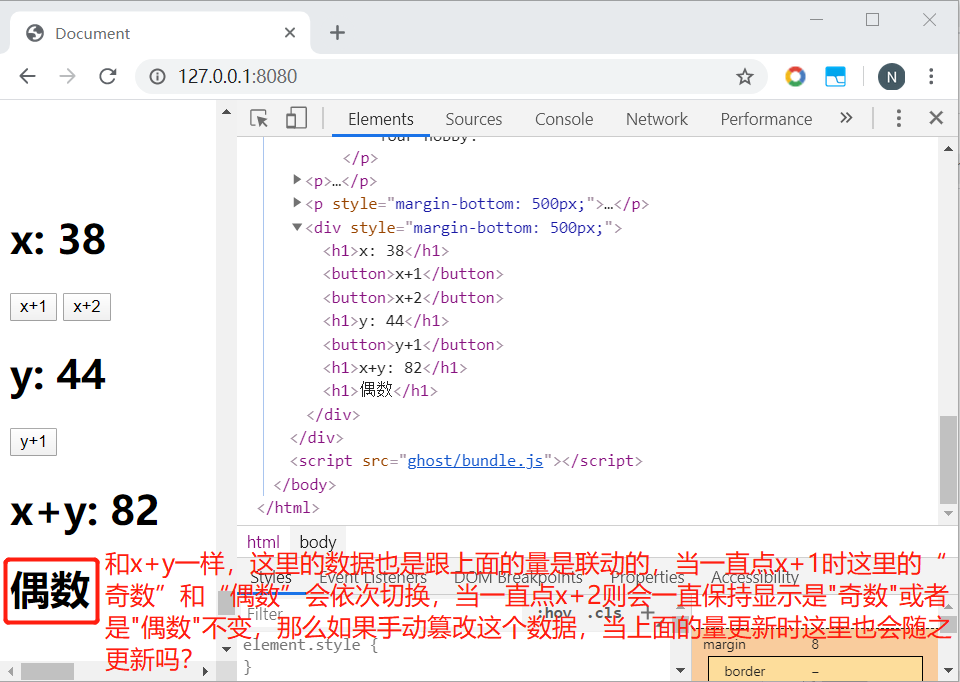Select the </body> closing tag line
Image resolution: width=960 pixels, height=682 pixels.
304,485
